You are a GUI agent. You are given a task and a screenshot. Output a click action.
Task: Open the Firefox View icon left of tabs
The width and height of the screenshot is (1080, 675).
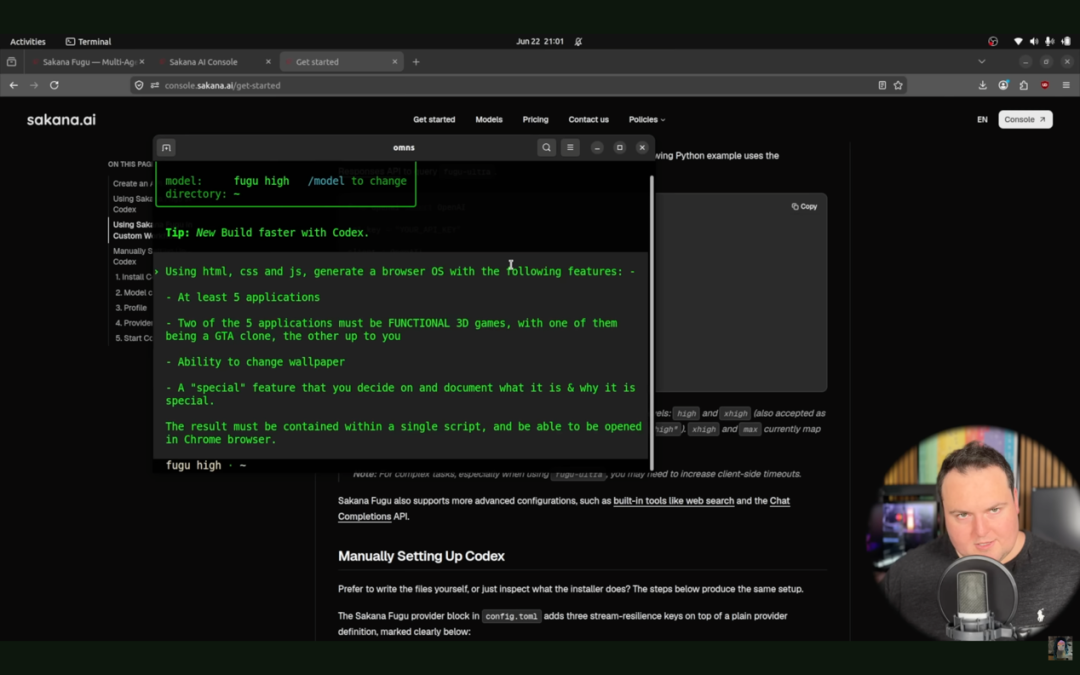[x=12, y=62]
